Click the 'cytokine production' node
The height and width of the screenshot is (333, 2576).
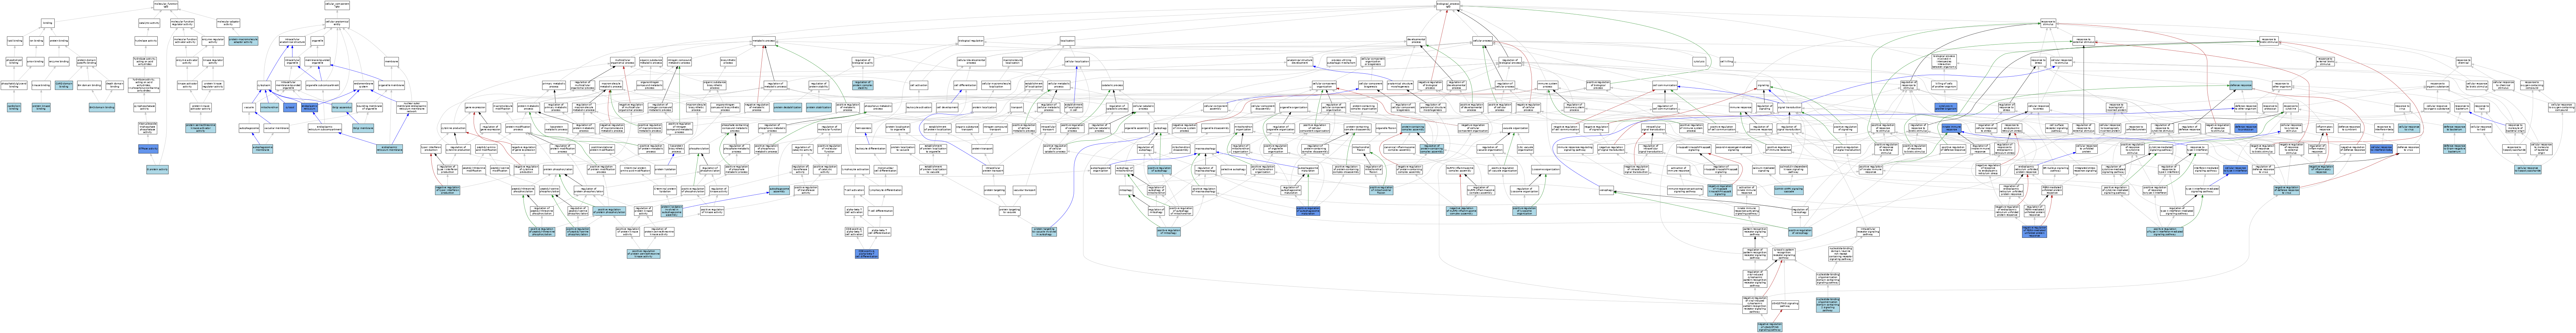pyautogui.click(x=453, y=128)
